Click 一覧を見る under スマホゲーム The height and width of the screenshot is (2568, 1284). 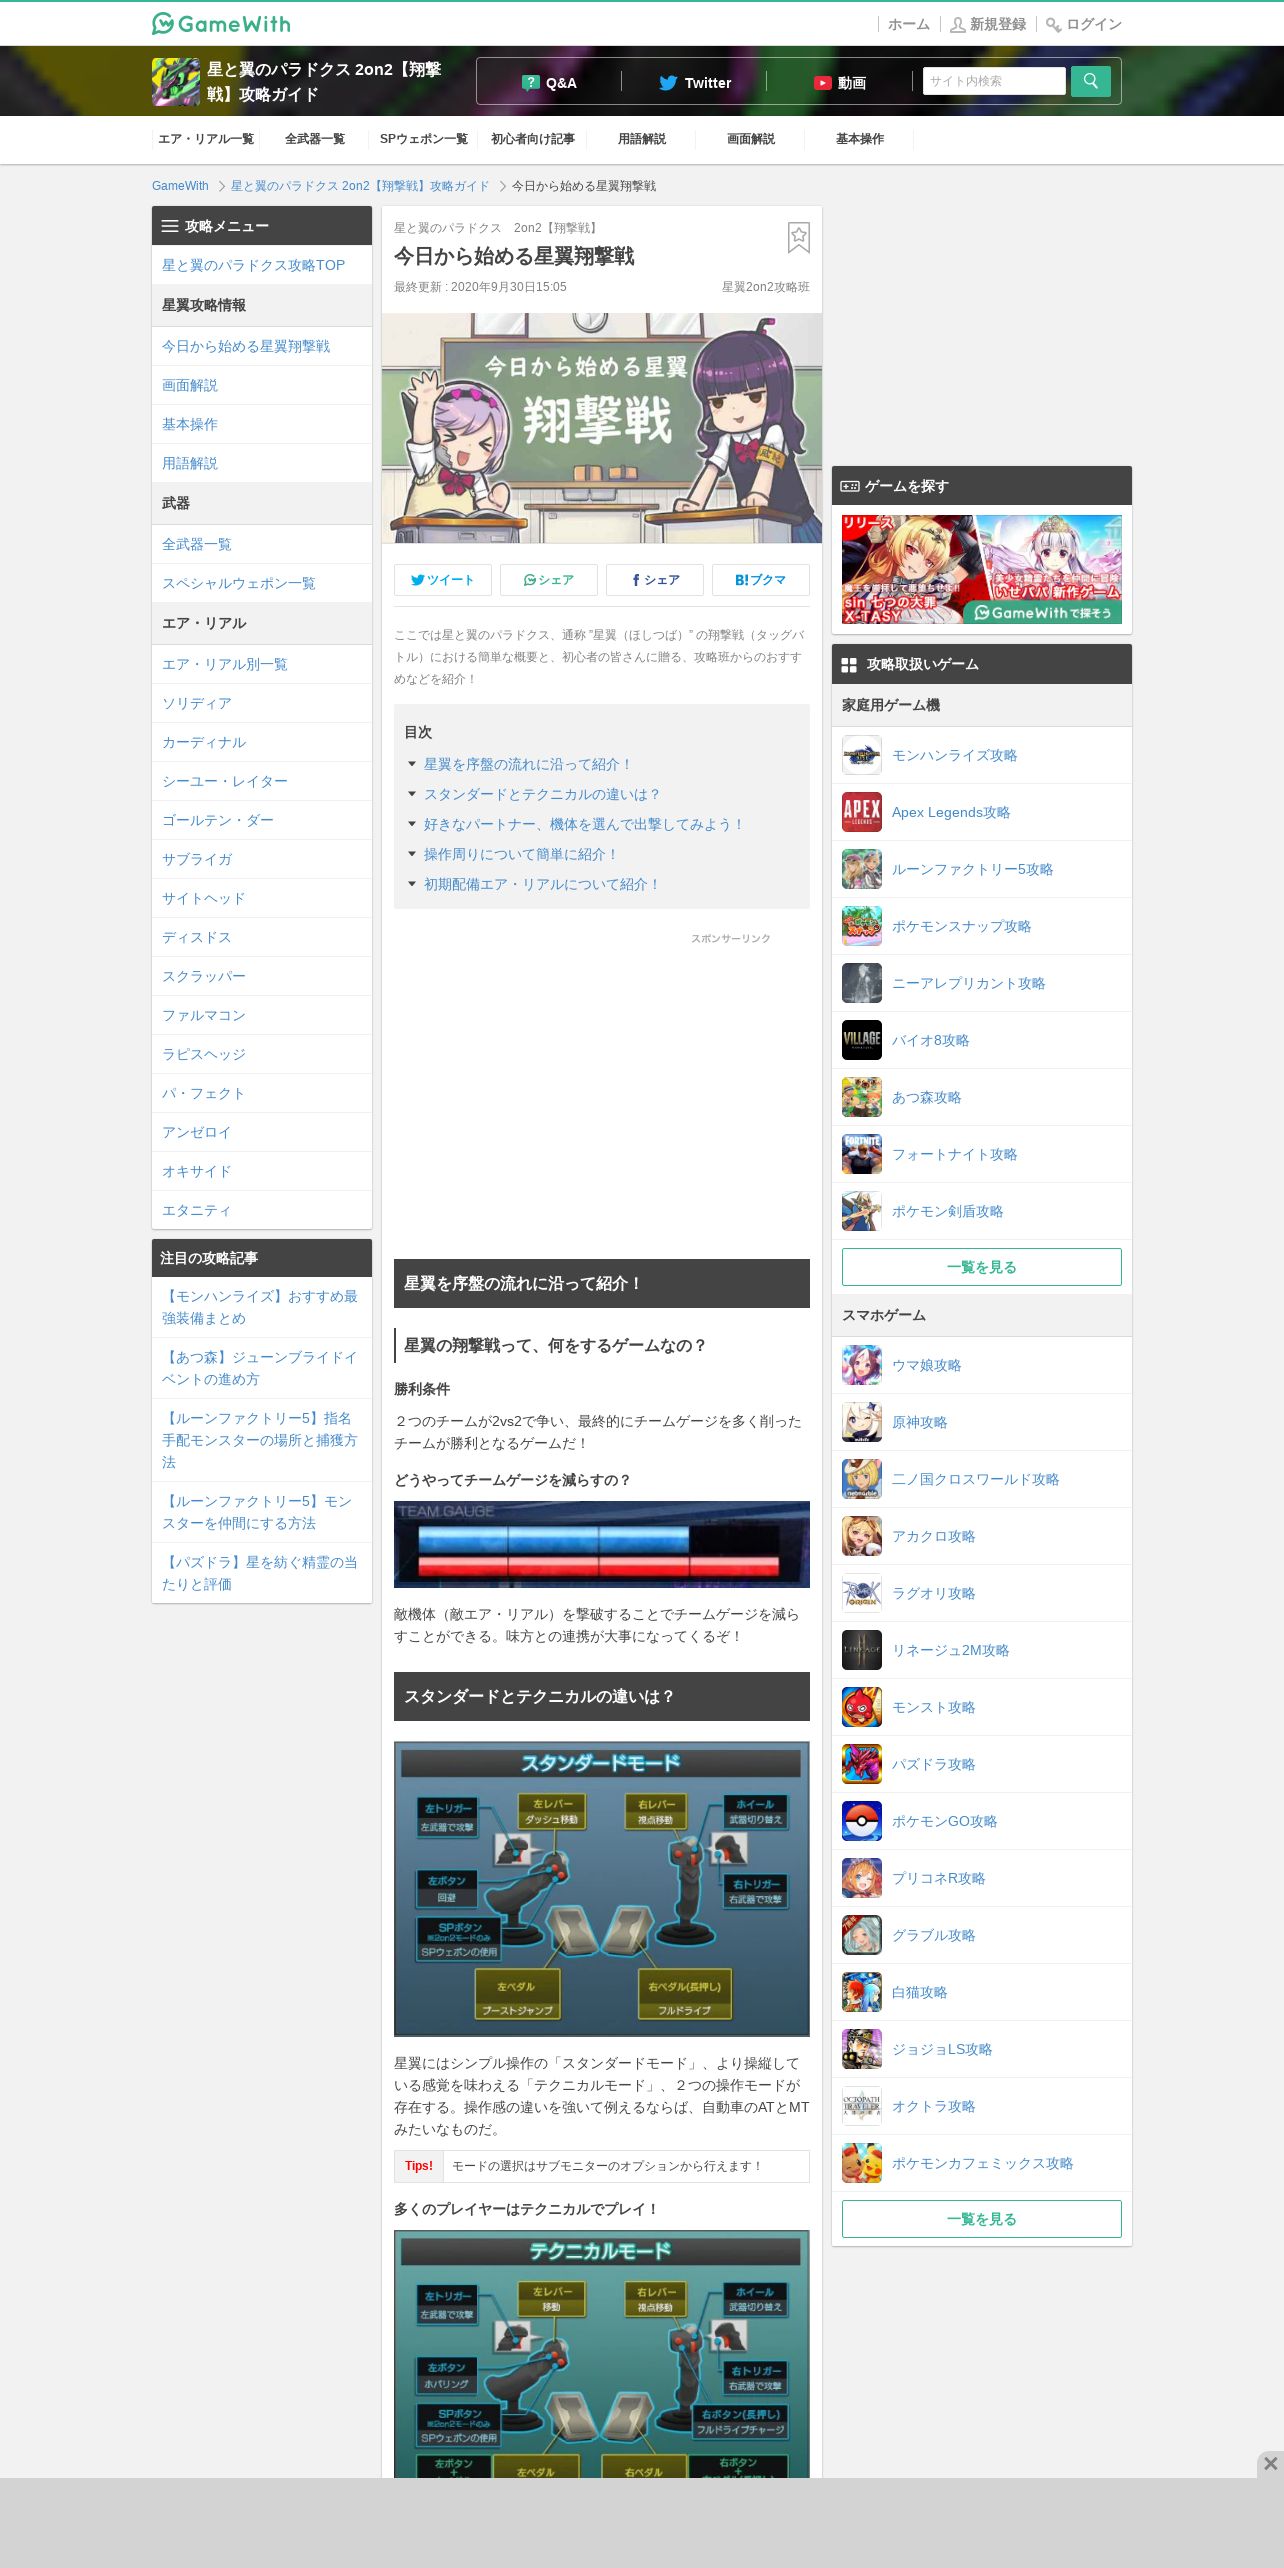coord(982,2219)
